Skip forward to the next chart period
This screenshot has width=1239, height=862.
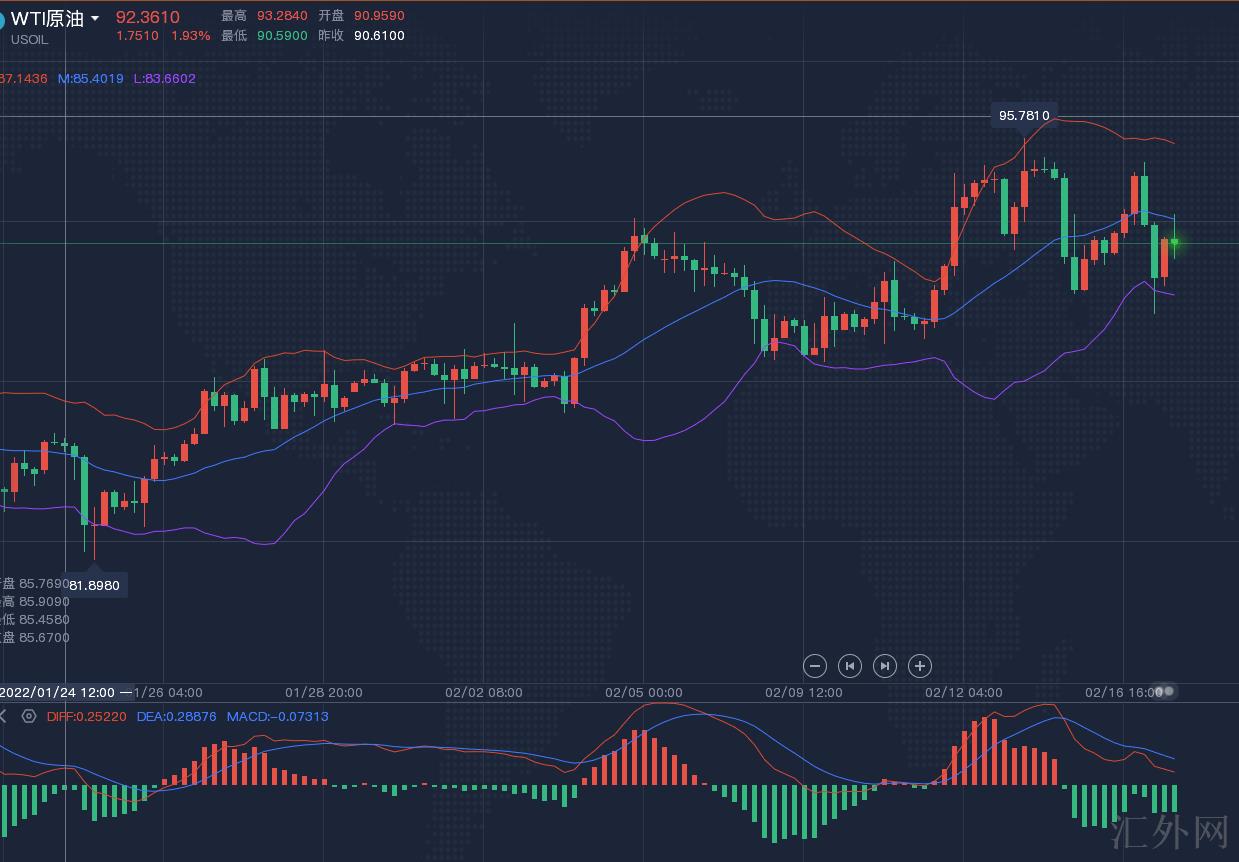(x=885, y=666)
